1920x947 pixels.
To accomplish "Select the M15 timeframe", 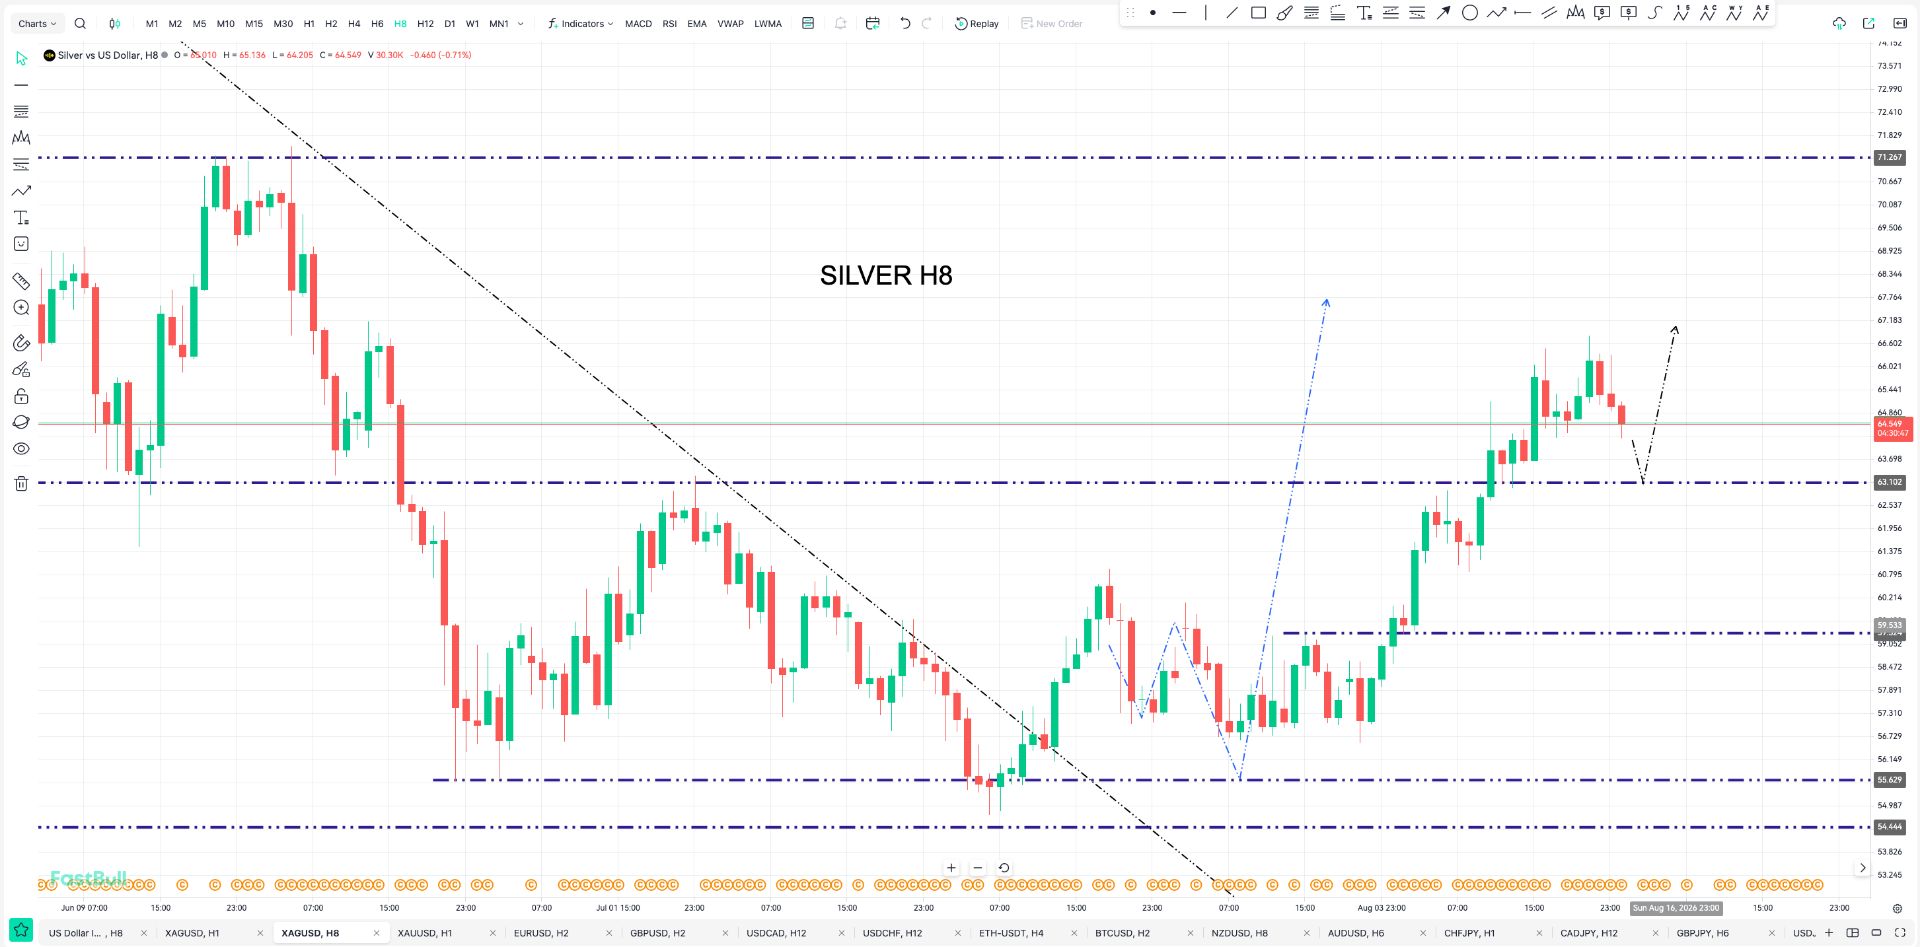I will [254, 24].
